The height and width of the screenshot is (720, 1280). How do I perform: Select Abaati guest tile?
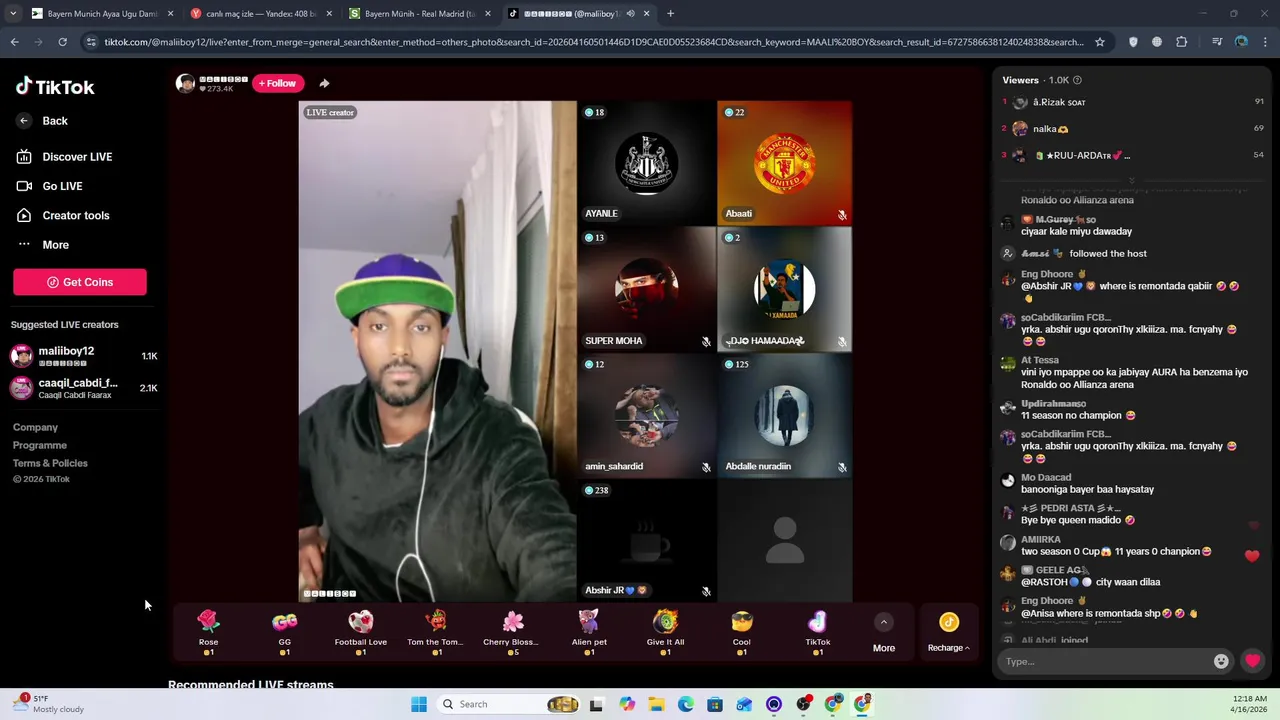(x=784, y=162)
